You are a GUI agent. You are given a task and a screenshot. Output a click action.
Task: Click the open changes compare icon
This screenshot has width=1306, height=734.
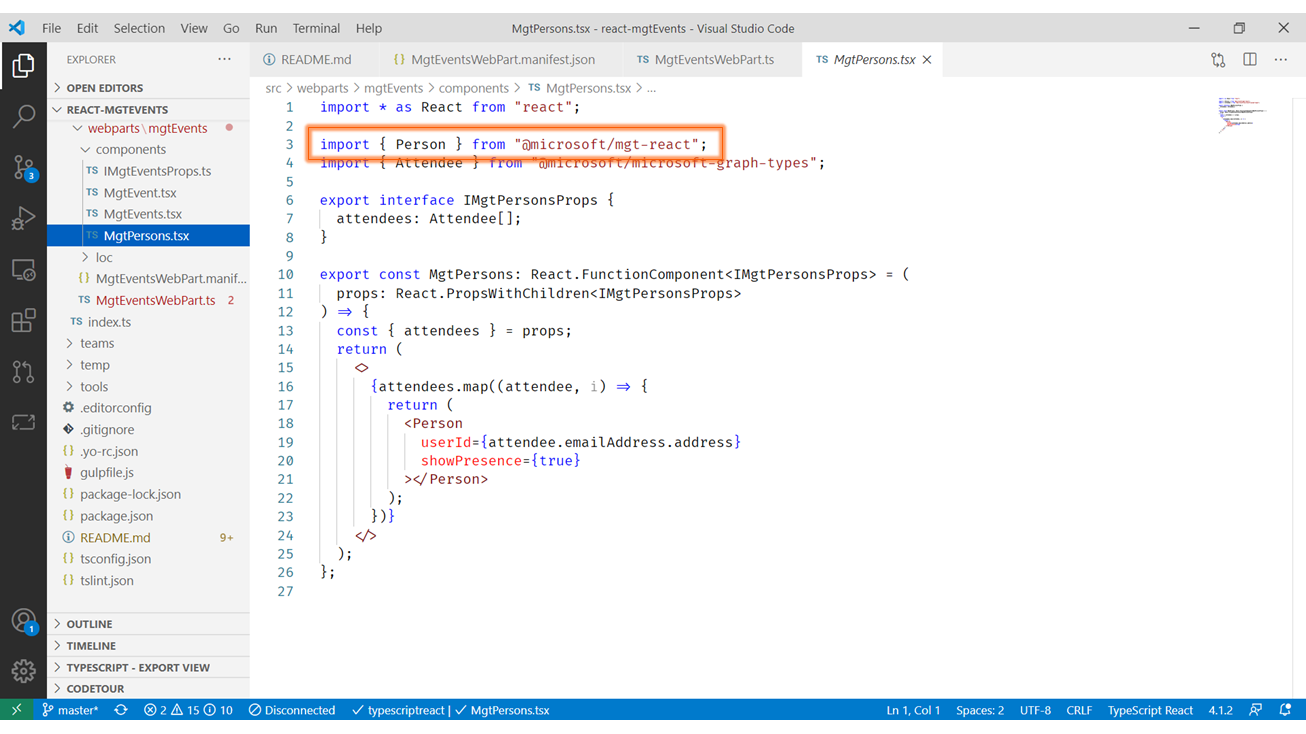pyautogui.click(x=1218, y=60)
